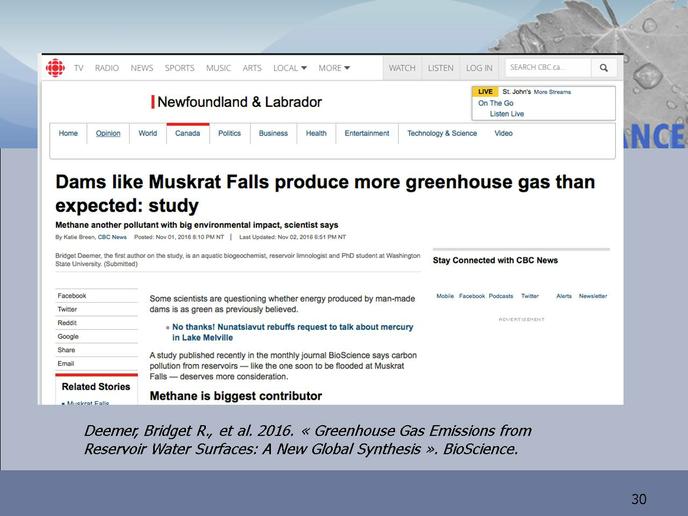Viewport: 688px width, 516px height.
Task: Click Newsletter under Stay Connected
Action: pyautogui.click(x=593, y=296)
